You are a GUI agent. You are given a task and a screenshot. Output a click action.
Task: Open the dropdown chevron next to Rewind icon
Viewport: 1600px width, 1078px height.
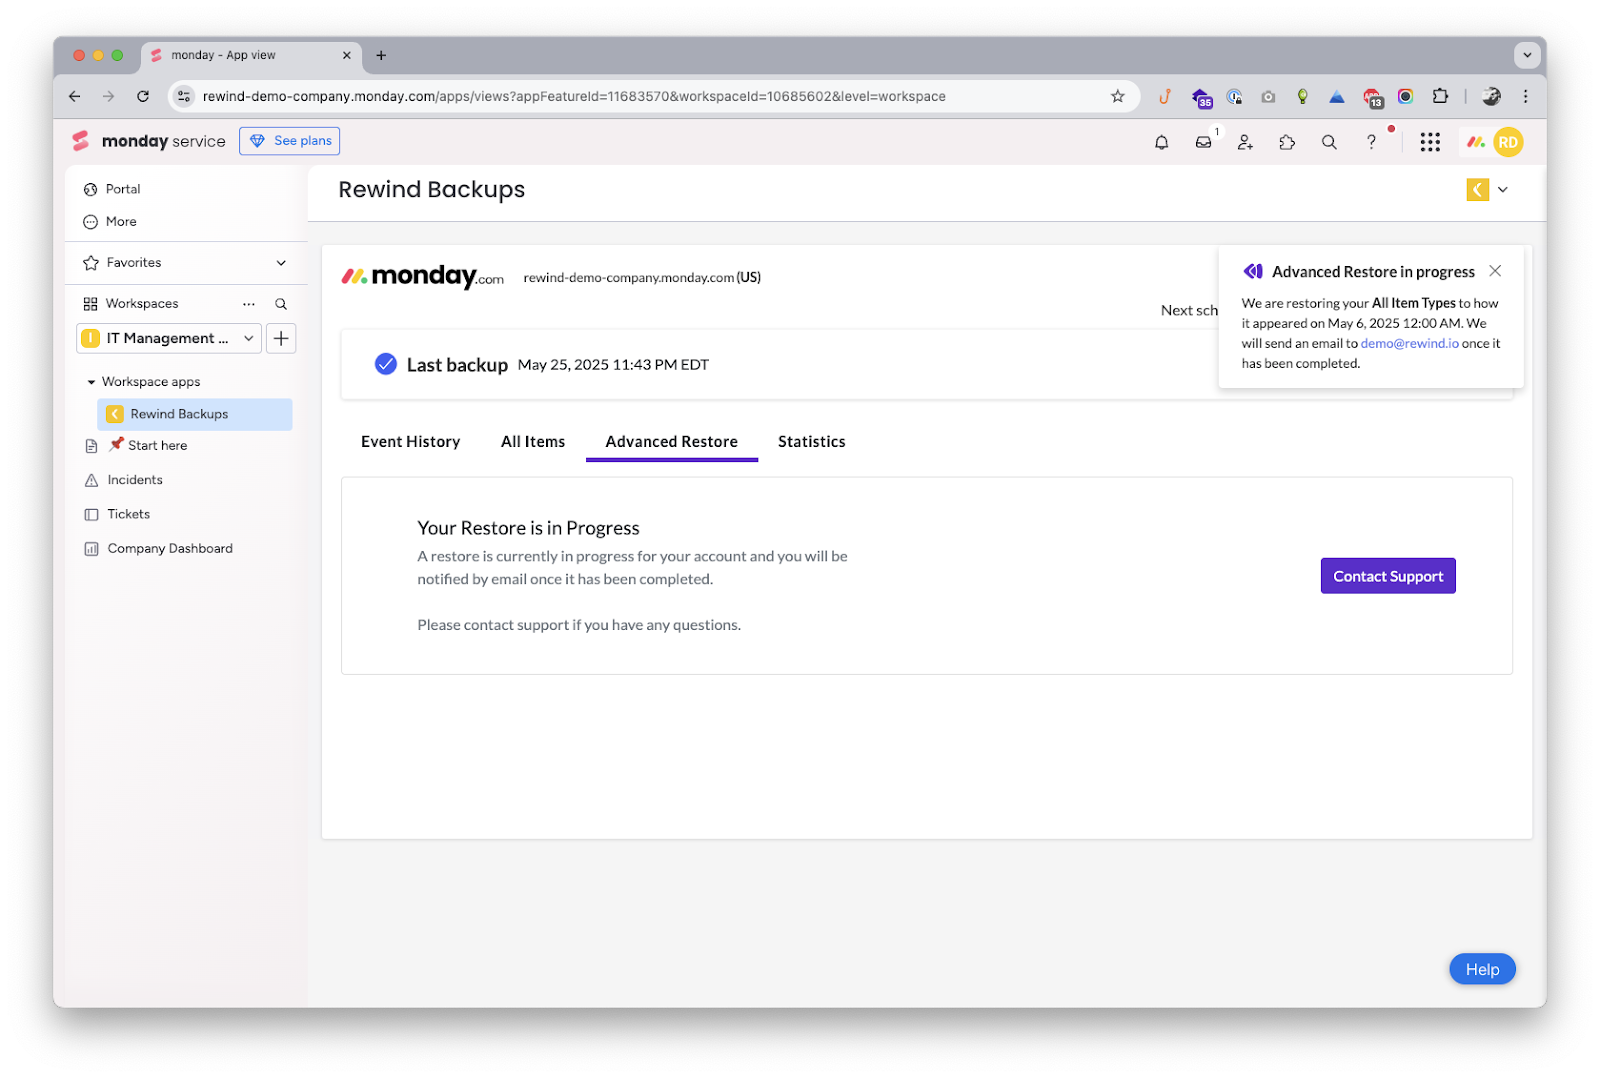(x=1502, y=189)
